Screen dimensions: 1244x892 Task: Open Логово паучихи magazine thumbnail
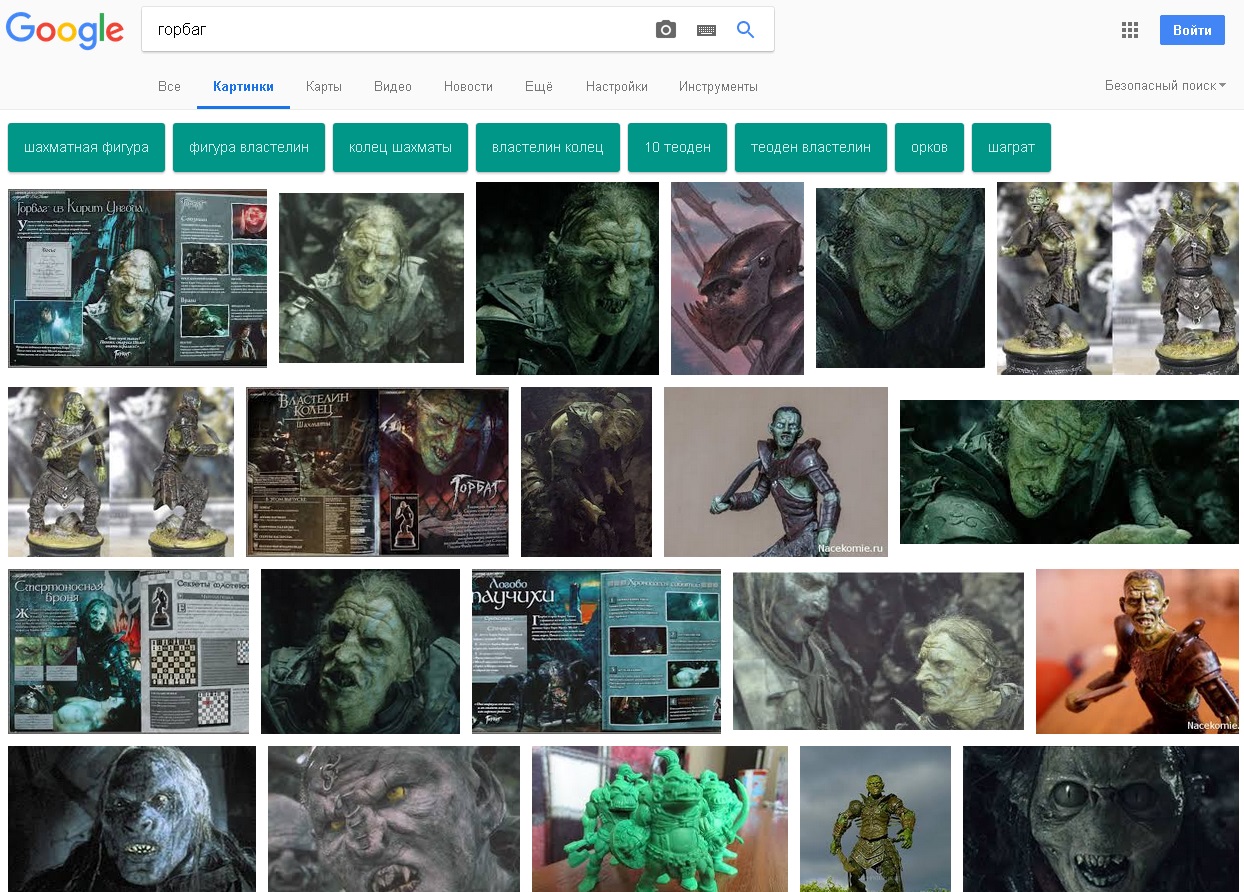(596, 651)
